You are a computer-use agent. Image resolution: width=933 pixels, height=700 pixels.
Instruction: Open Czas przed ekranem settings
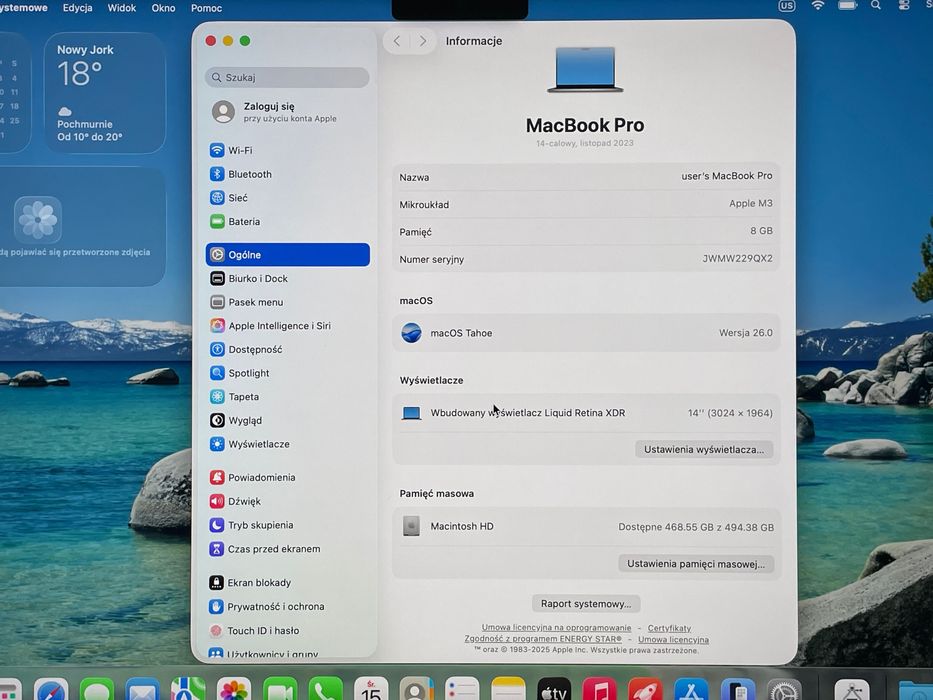coord(264,549)
